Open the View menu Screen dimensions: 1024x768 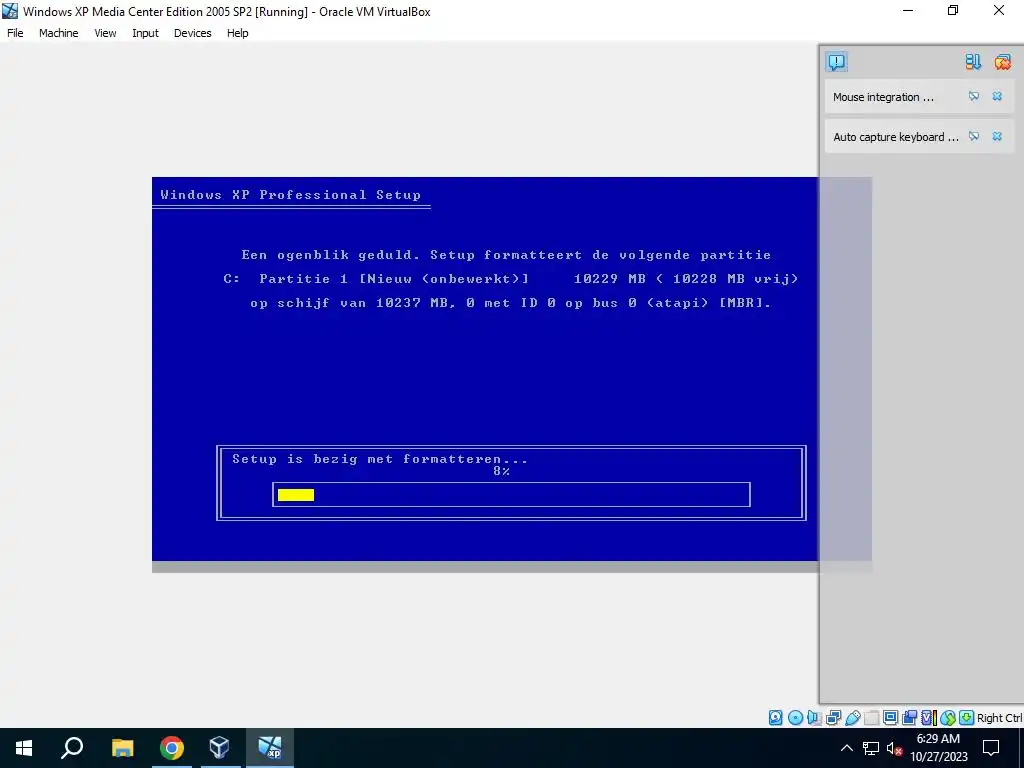pos(105,33)
